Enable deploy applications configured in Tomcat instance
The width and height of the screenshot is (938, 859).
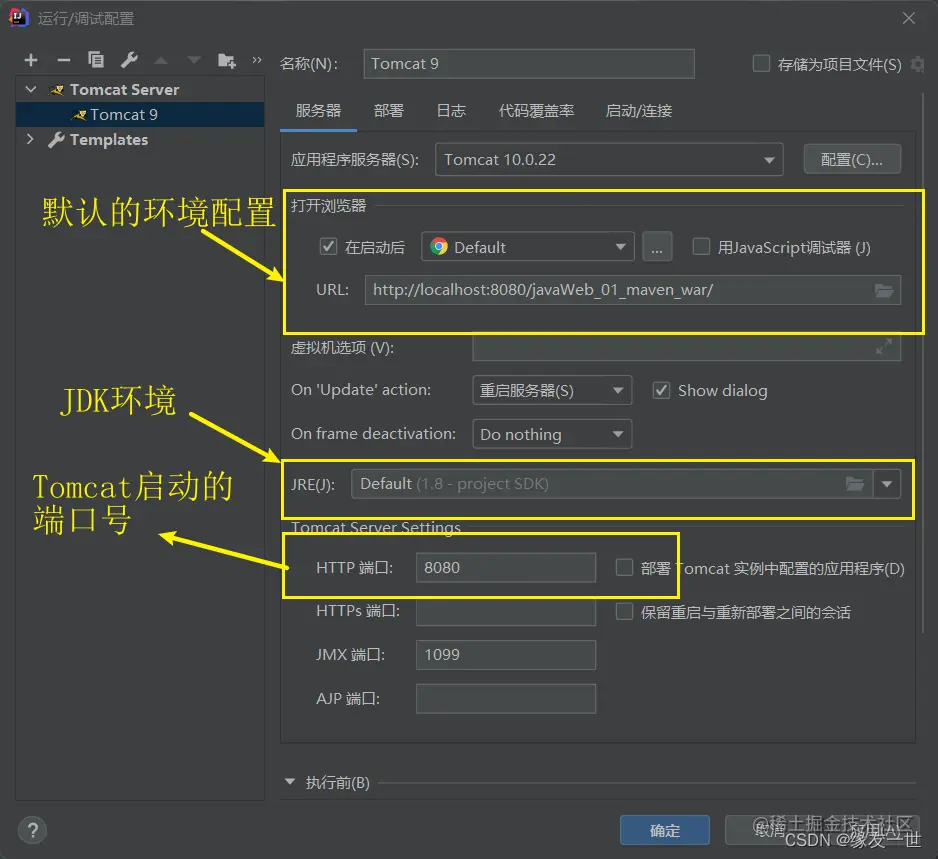[625, 567]
